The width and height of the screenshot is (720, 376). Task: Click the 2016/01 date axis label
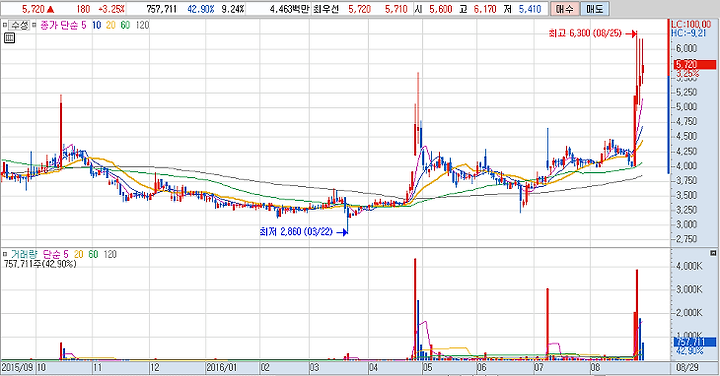[x=222, y=367]
